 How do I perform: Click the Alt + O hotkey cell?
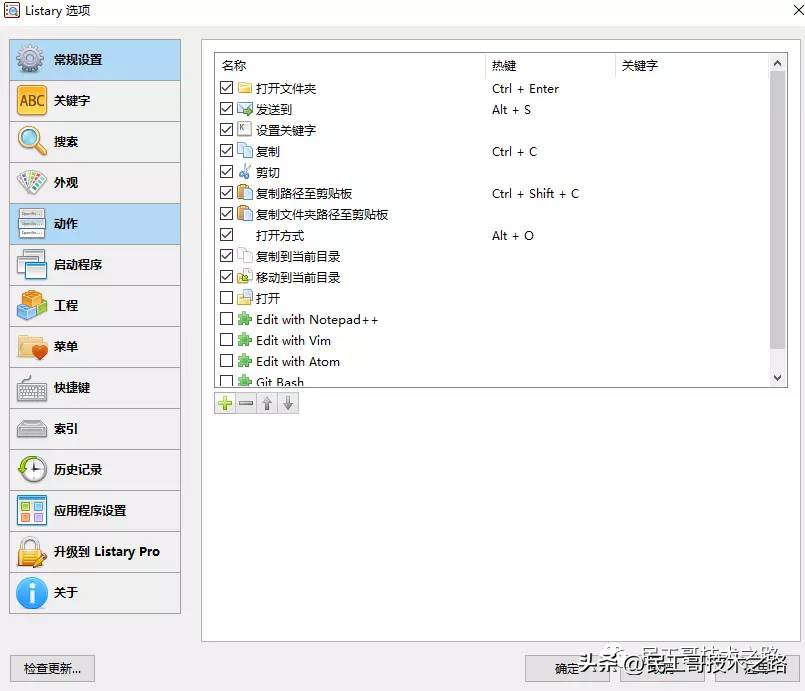tap(513, 236)
